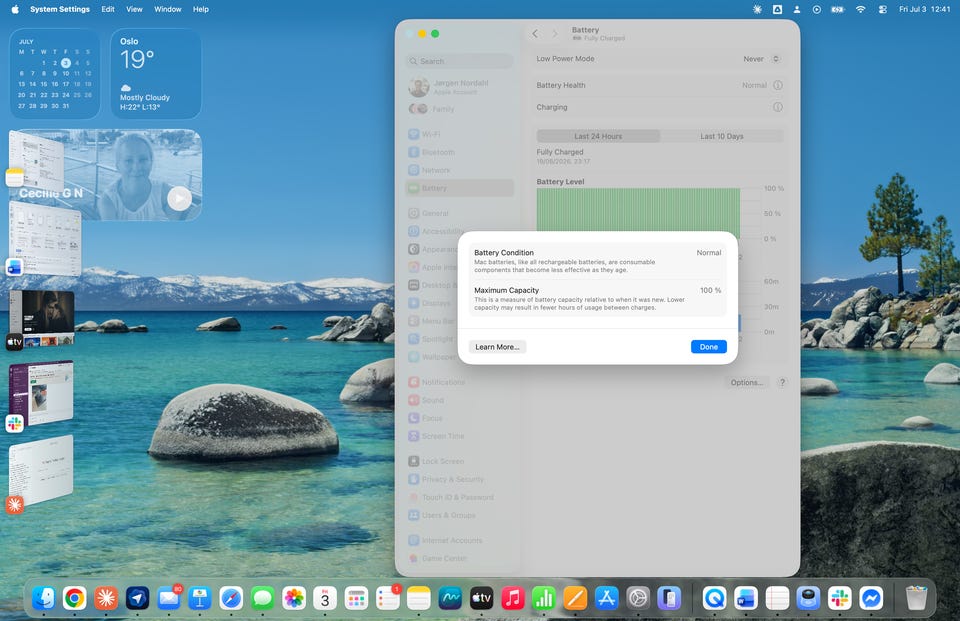Click the battery Options button
The height and width of the screenshot is (621, 960).
746,382
